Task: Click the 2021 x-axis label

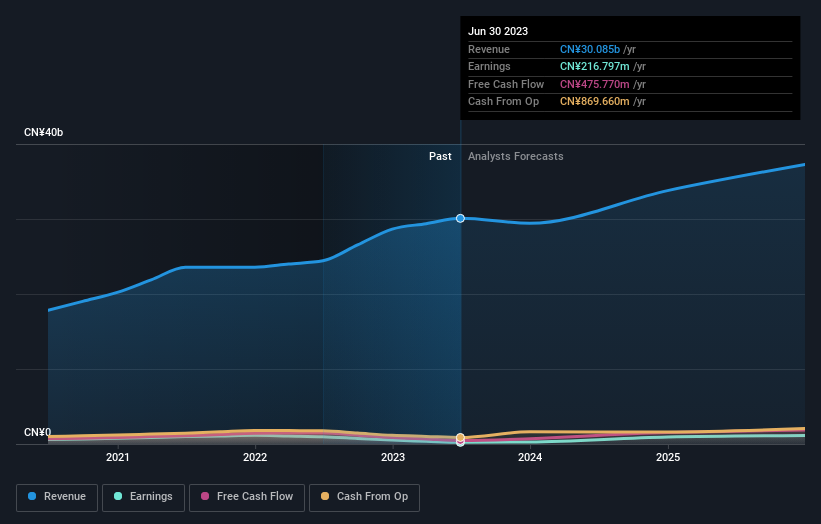Action: (x=118, y=458)
